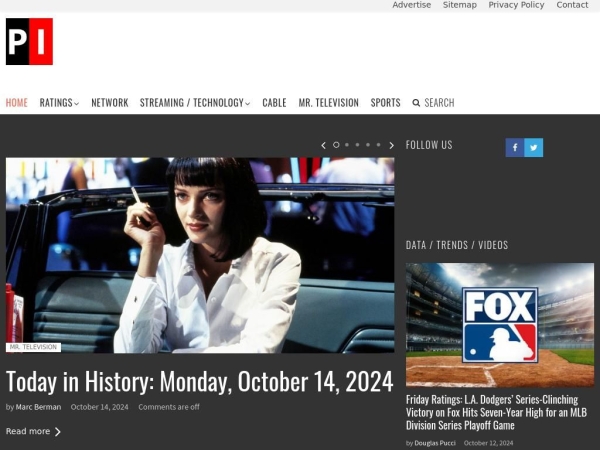Click the October 12, 2024 date
600x450 pixels.
488,443
